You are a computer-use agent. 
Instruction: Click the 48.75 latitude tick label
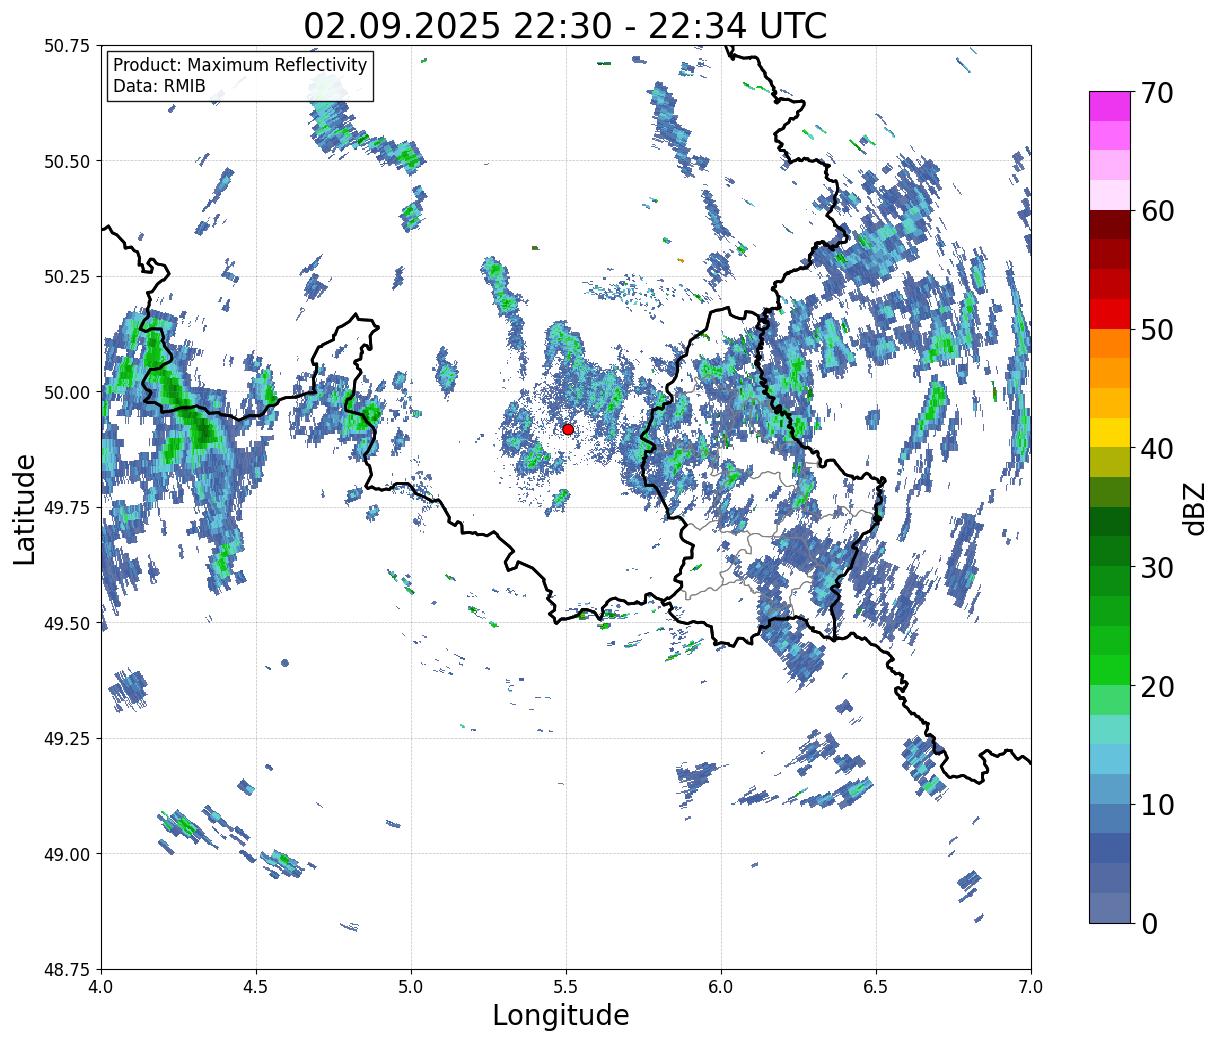coord(67,969)
